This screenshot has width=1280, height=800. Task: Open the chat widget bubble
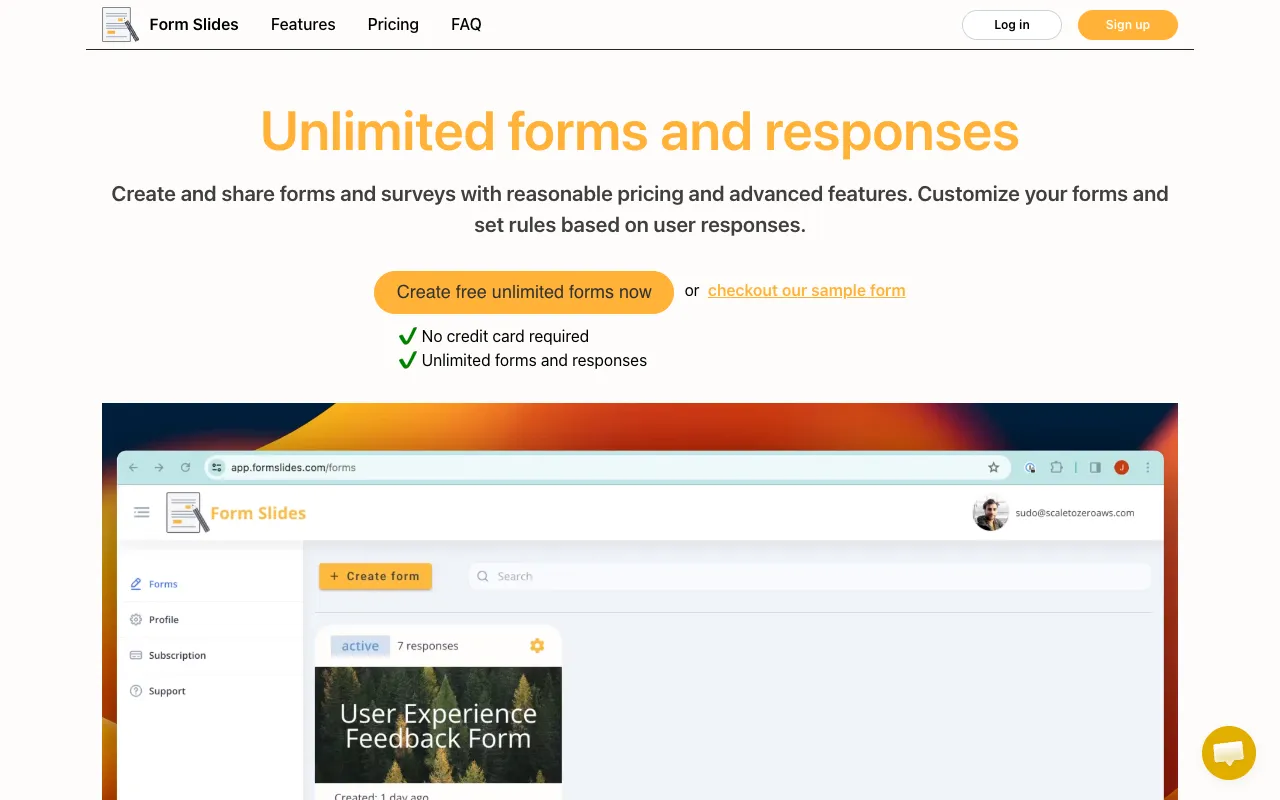click(1229, 753)
